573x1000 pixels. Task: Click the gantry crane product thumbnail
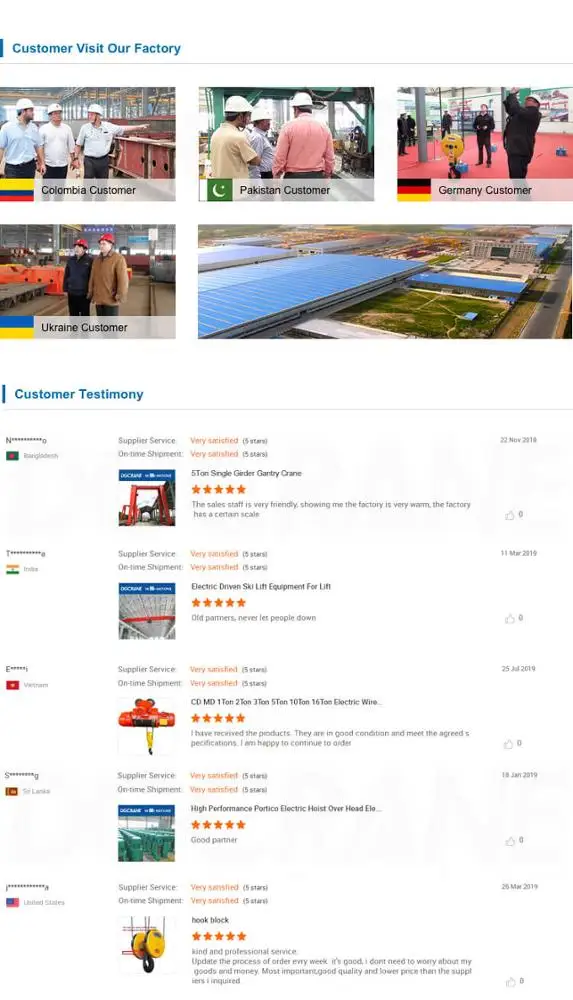(147, 498)
